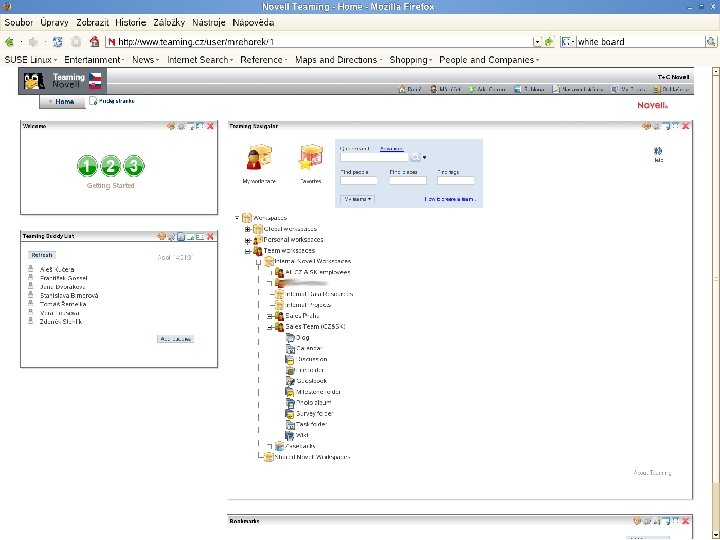The image size is (720, 540).
Task: Expand the Global workspaces tree node
Action: point(248,229)
